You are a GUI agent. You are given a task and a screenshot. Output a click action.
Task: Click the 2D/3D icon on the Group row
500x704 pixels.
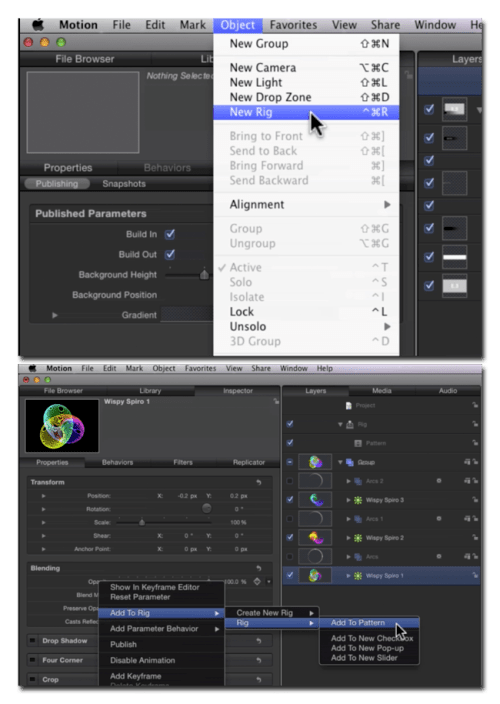(x=467, y=462)
